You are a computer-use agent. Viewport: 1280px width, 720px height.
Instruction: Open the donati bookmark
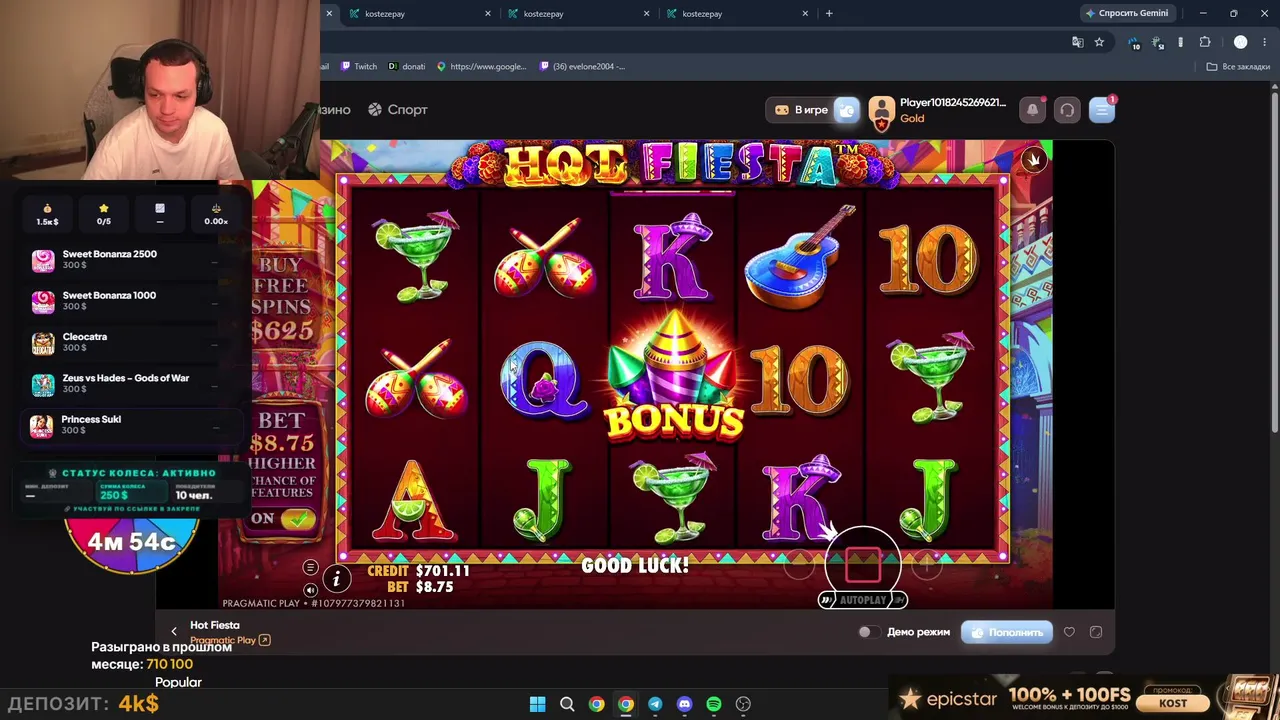tap(406, 67)
